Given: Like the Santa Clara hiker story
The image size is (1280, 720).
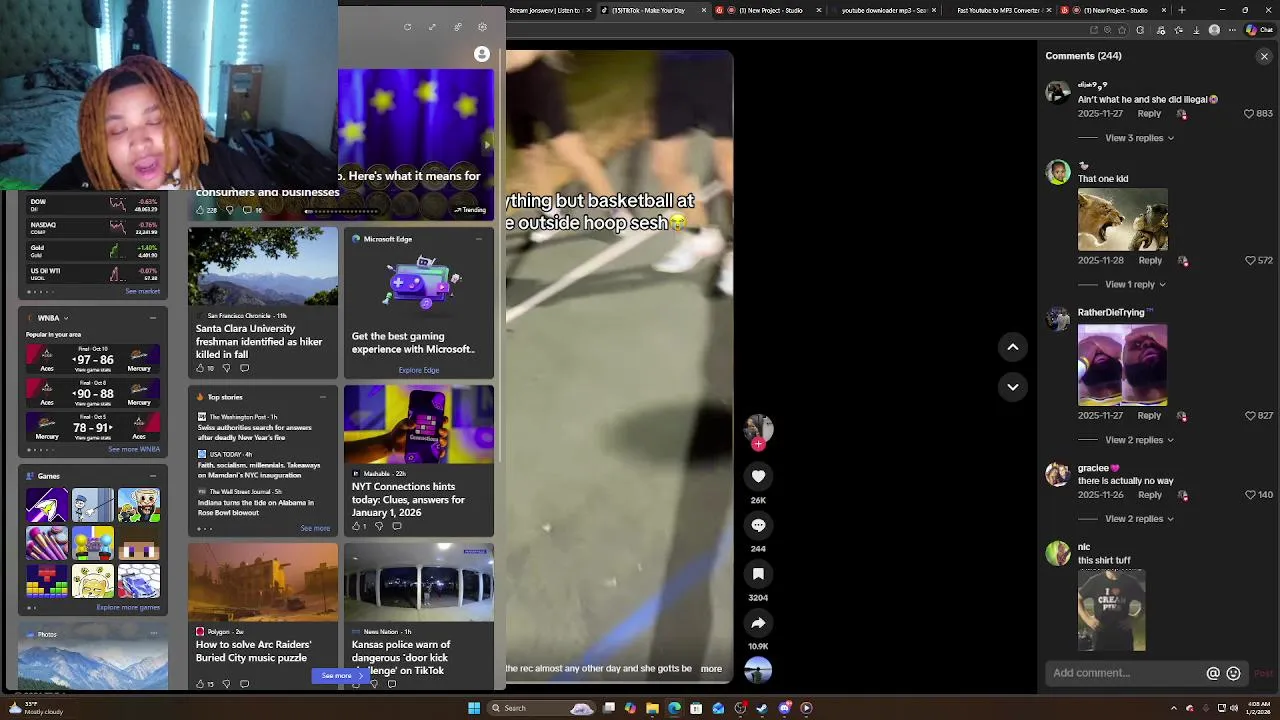Looking at the screenshot, I should (200, 369).
